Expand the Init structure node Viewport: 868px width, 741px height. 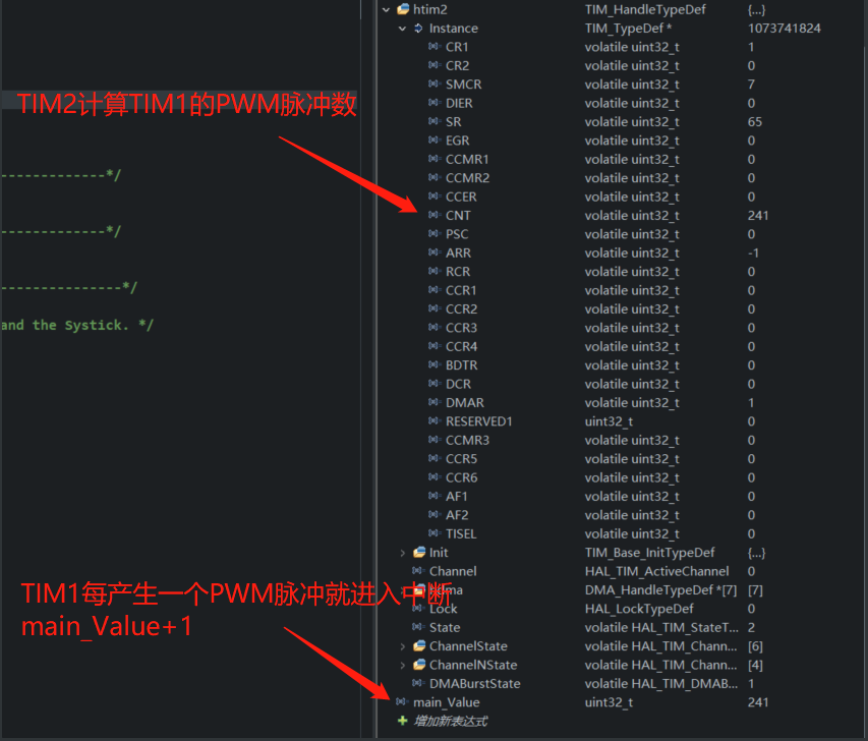pos(401,551)
